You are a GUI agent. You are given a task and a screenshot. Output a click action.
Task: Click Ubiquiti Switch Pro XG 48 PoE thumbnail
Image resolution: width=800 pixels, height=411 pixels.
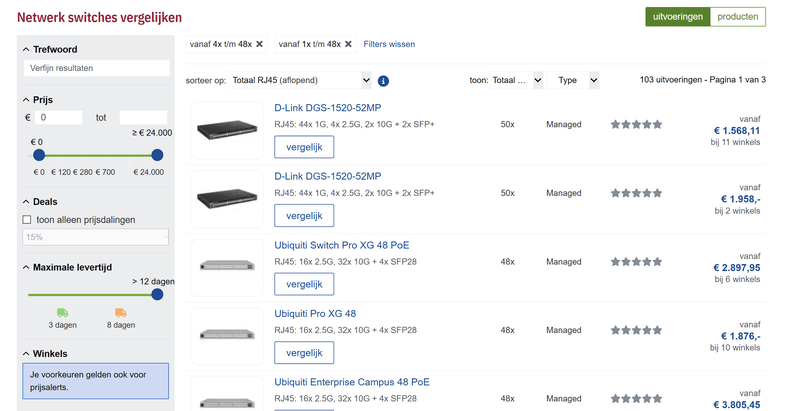(x=227, y=266)
